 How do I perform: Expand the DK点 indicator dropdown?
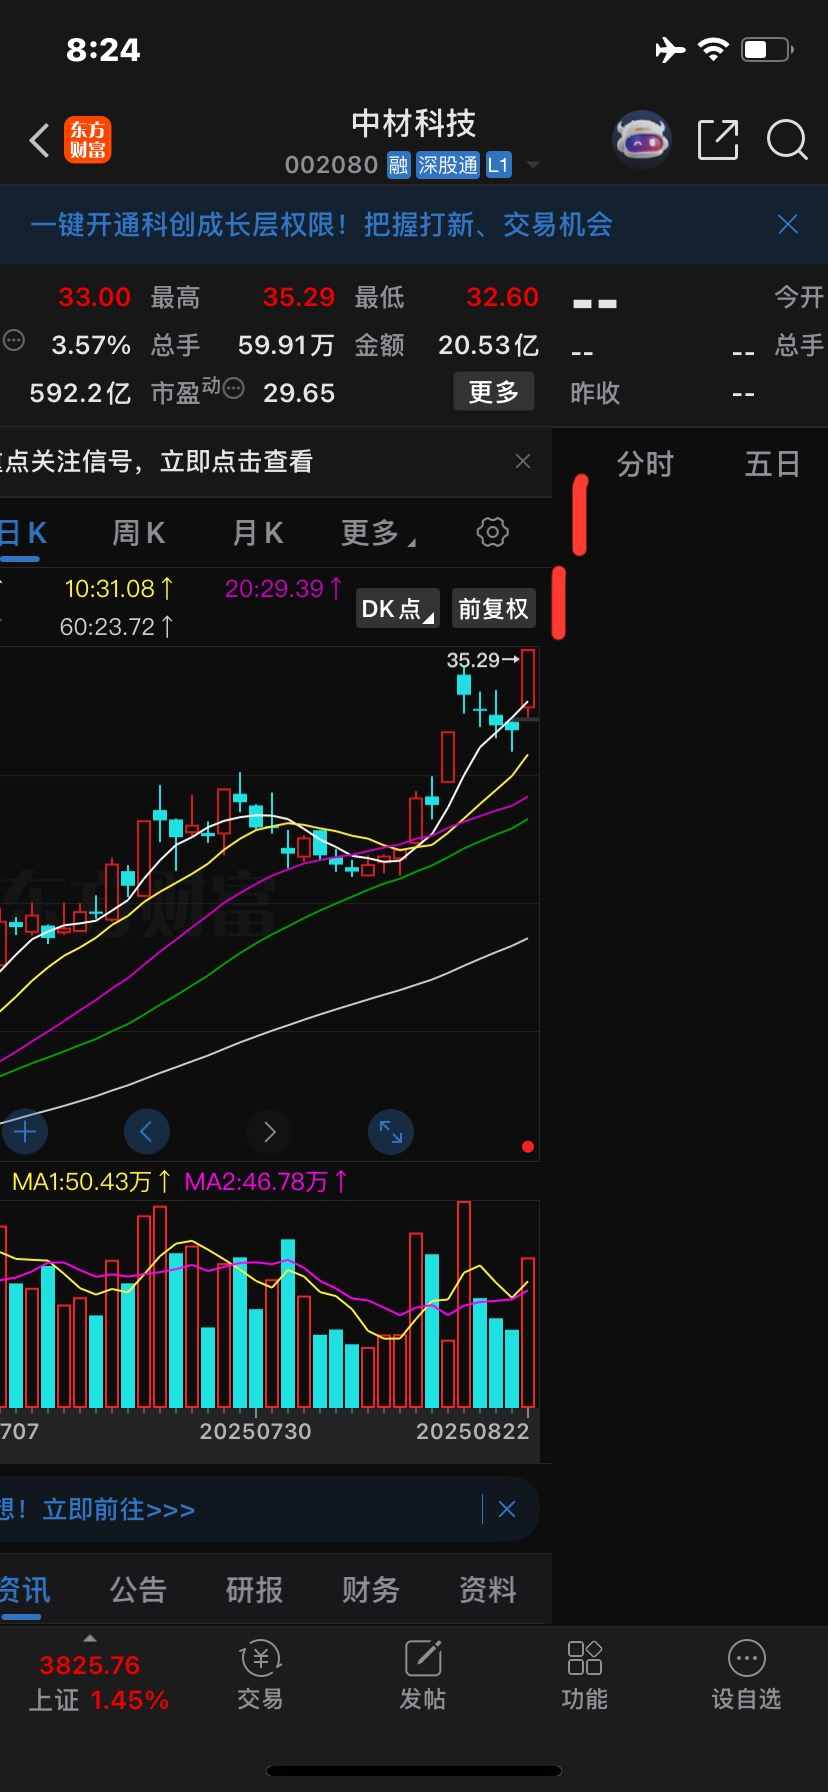[398, 608]
